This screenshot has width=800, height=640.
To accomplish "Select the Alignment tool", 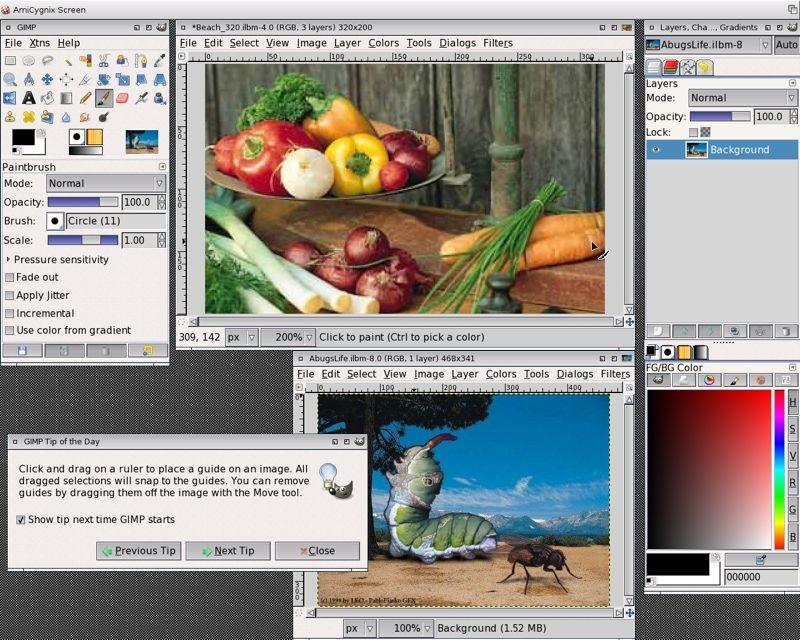I will (66, 79).
